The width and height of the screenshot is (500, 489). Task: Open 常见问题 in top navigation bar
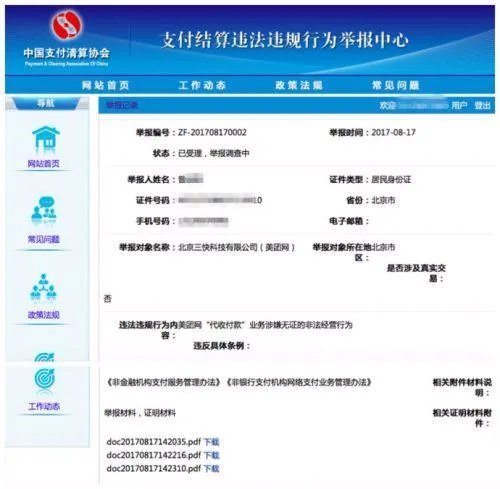click(x=396, y=85)
